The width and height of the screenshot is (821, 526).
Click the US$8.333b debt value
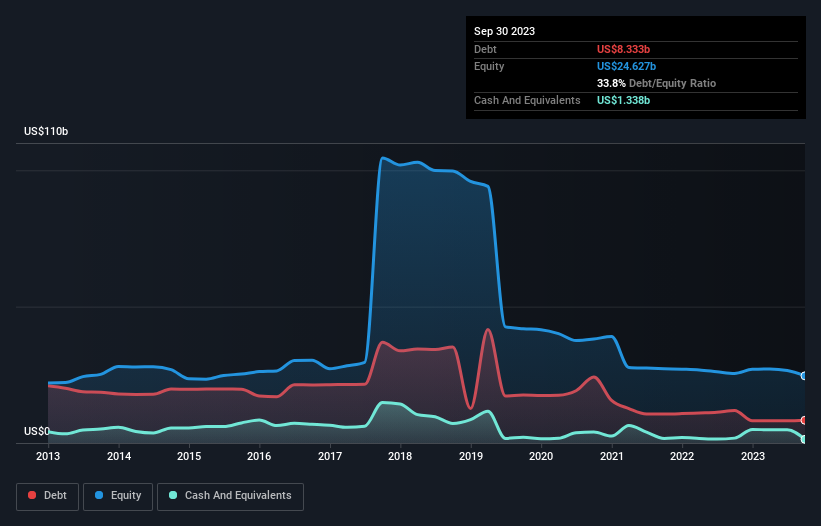[x=623, y=49]
